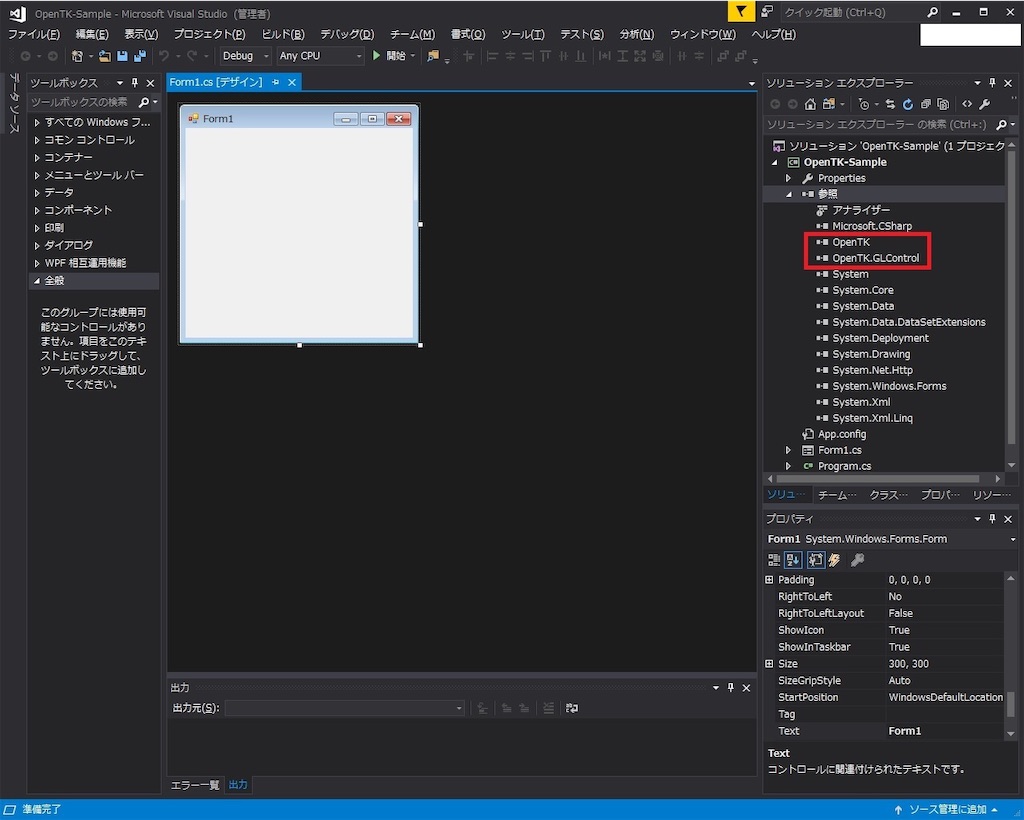The height and width of the screenshot is (820, 1024).
Task: Click the New Project toolbar icon
Action: pyautogui.click(x=77, y=56)
